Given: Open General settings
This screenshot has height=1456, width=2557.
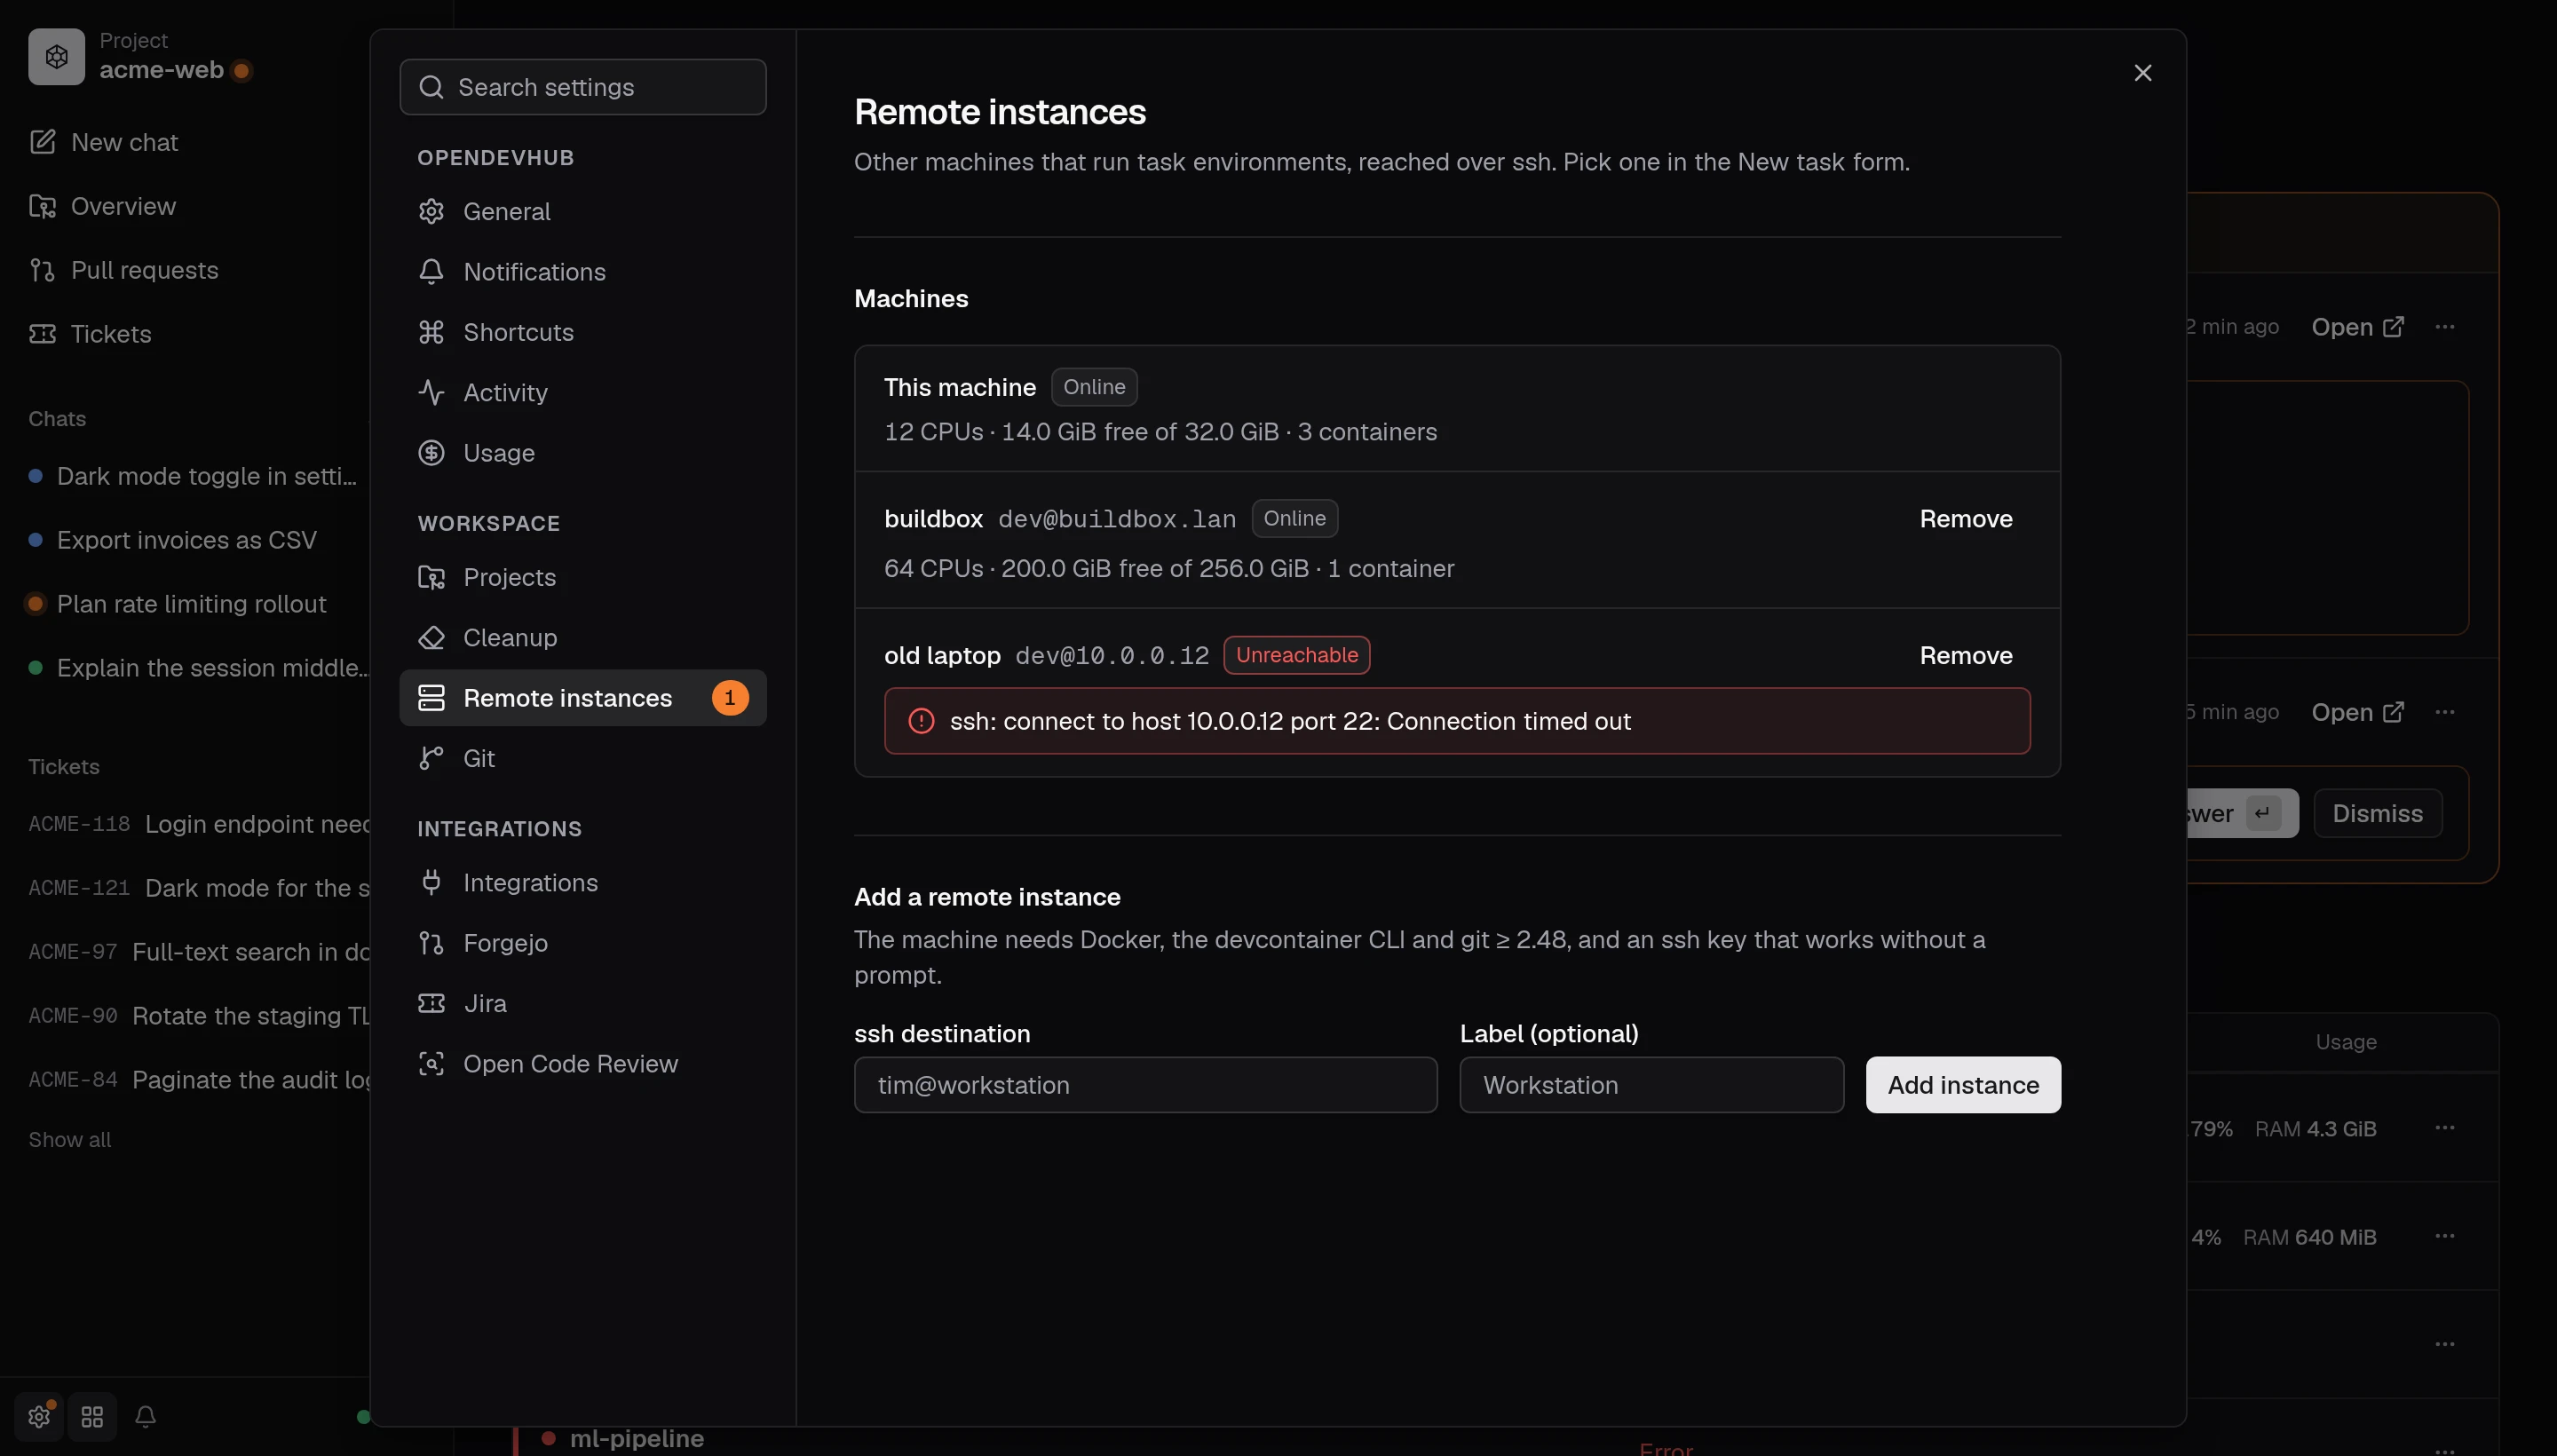Looking at the screenshot, I should (x=582, y=211).
